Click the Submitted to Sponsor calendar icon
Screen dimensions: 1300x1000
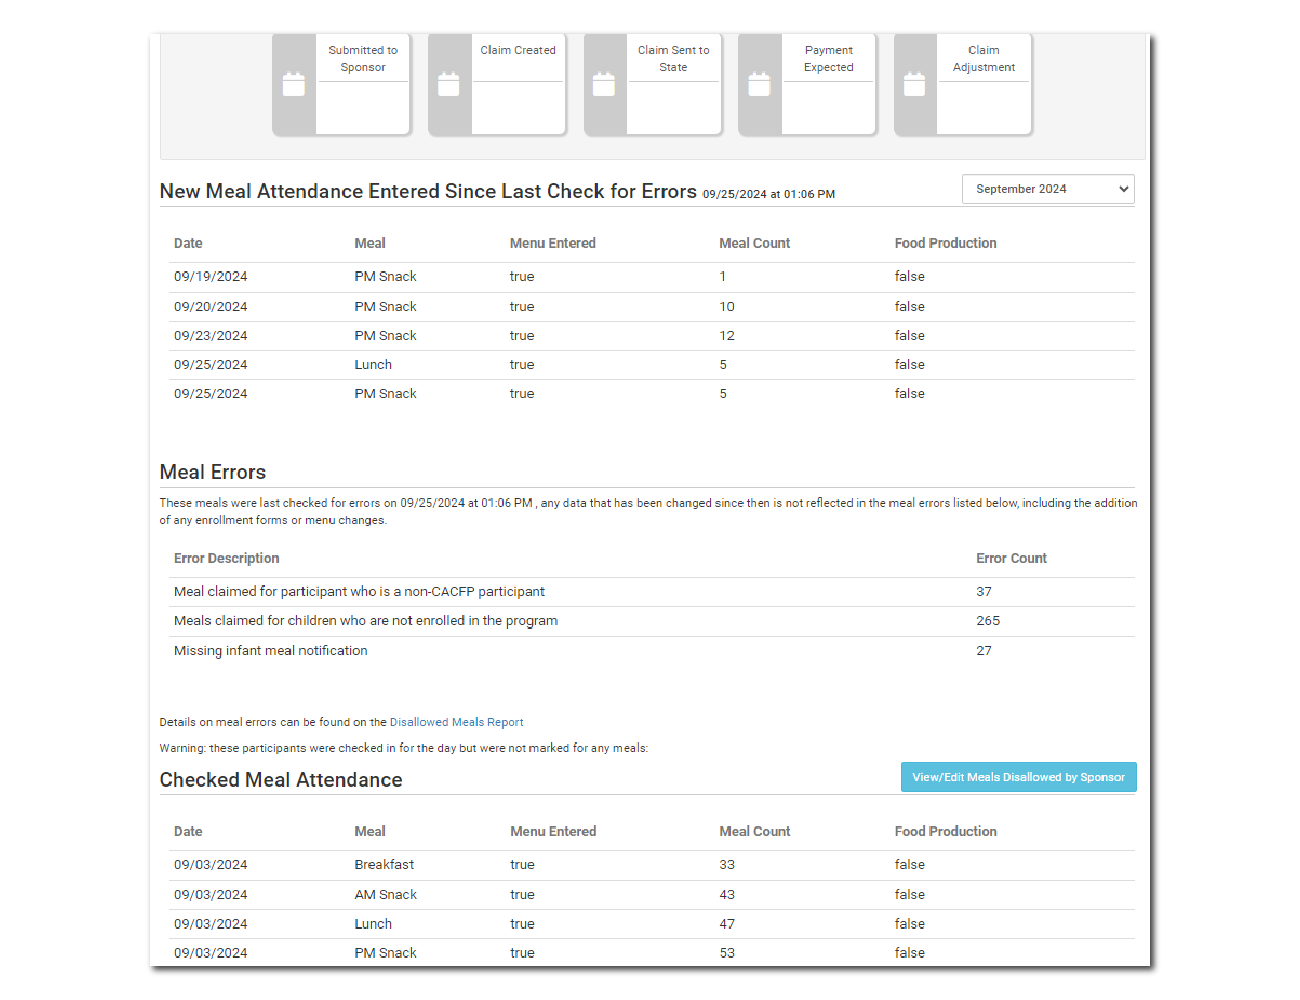coord(294,85)
